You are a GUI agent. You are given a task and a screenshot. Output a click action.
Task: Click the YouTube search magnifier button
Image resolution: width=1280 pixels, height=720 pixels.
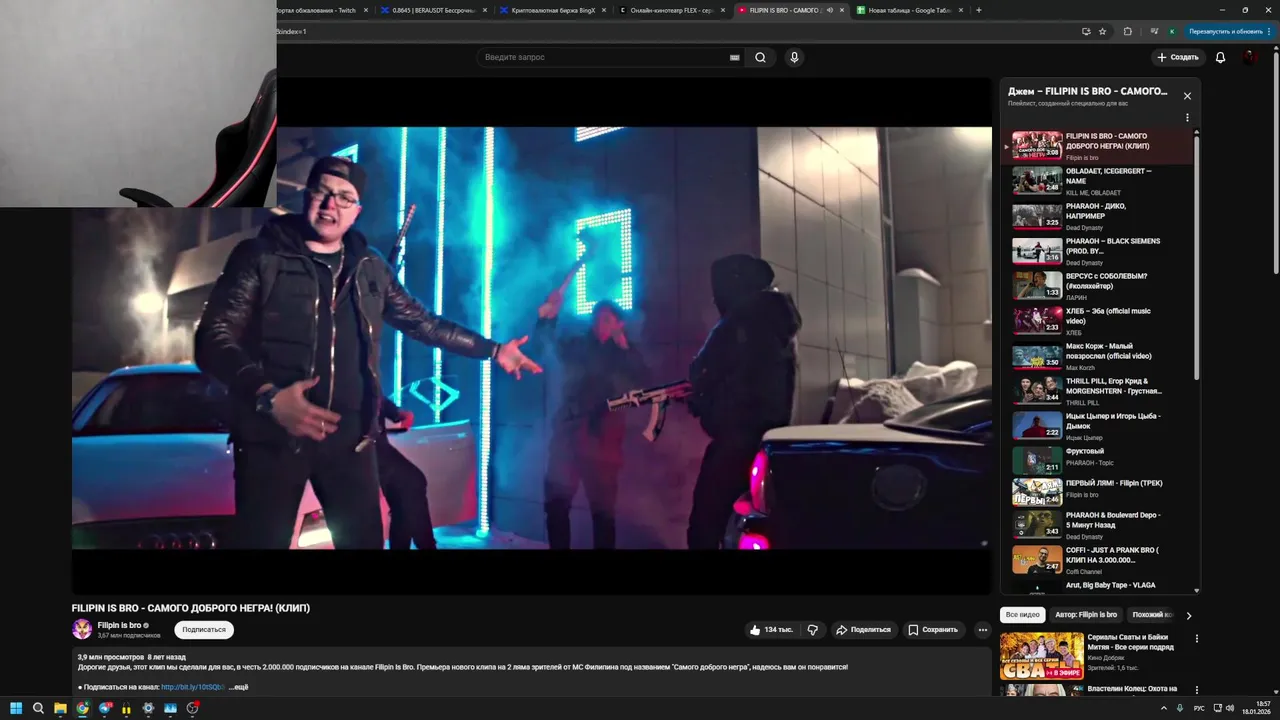click(x=760, y=57)
